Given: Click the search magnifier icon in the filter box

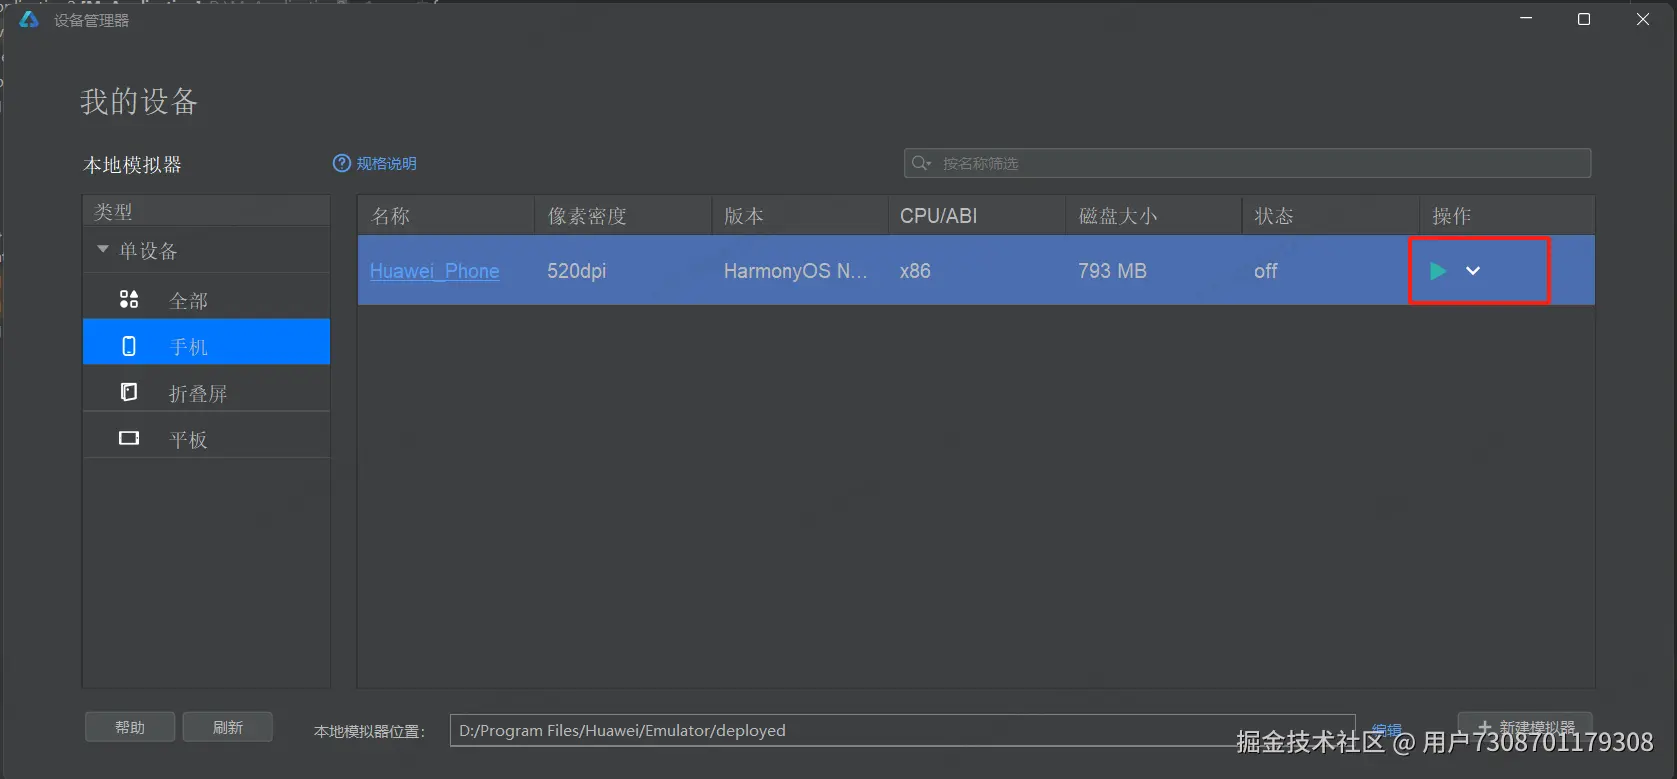Looking at the screenshot, I should coord(921,163).
